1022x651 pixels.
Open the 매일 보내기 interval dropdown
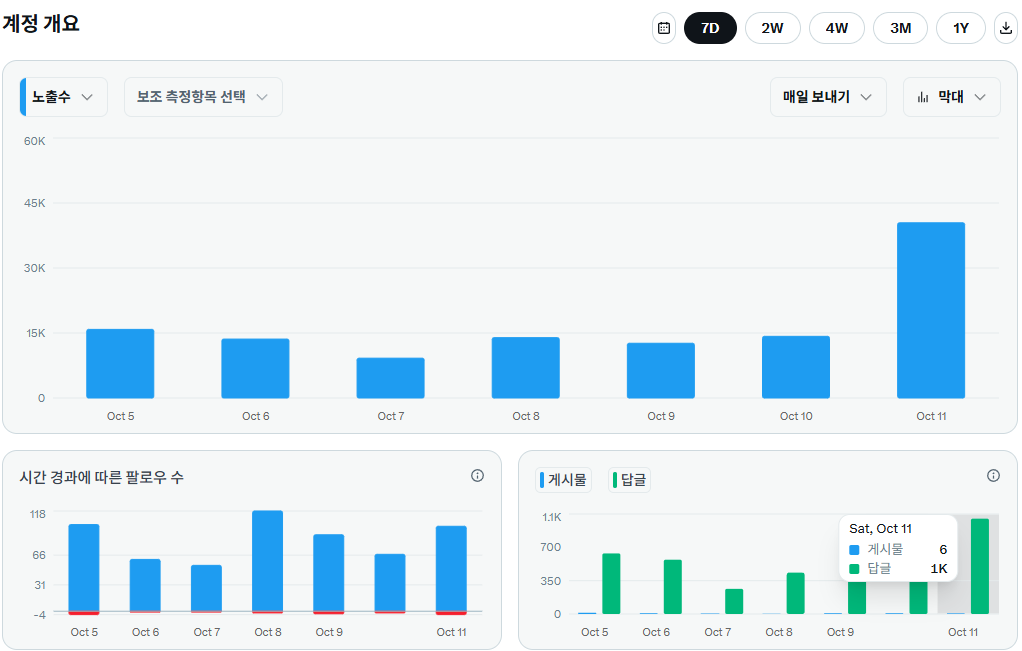coord(828,97)
